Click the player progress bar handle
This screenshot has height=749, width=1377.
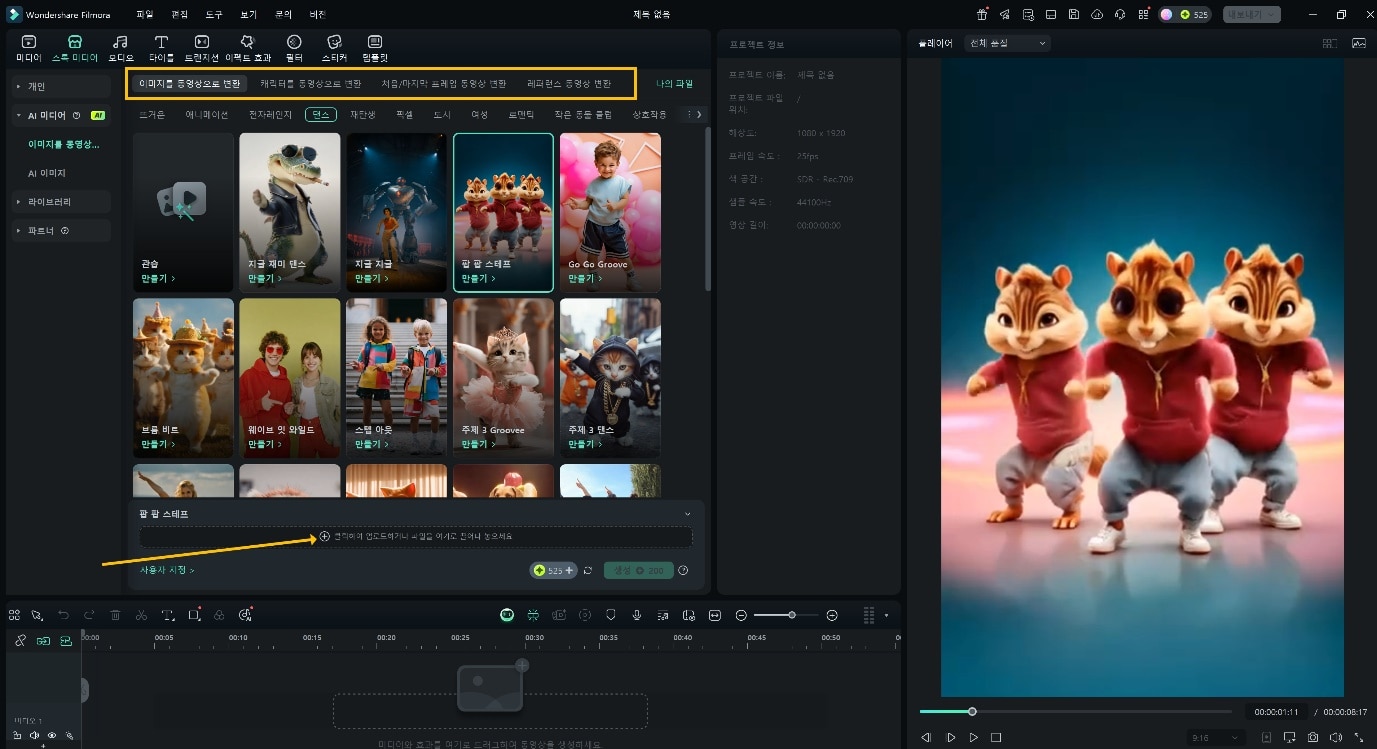pyautogui.click(x=971, y=711)
